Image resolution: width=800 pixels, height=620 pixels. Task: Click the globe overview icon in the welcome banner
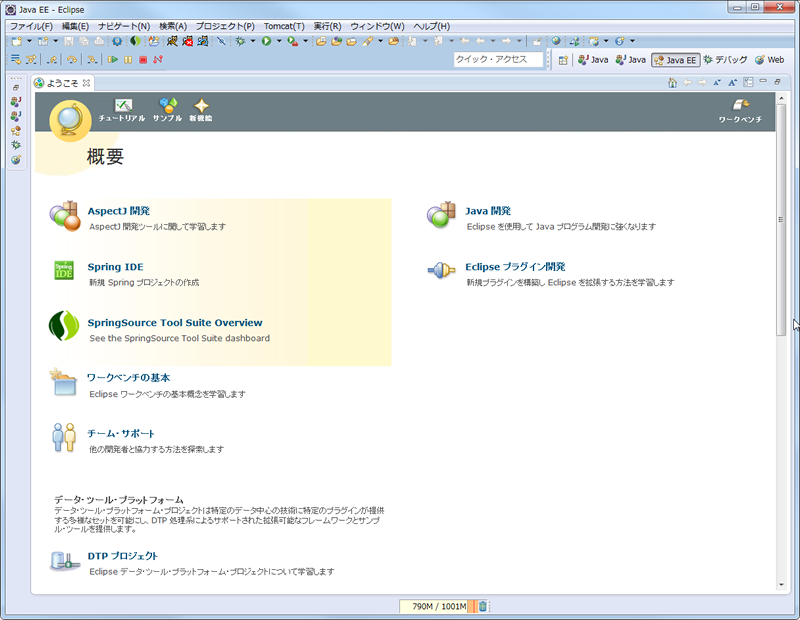70,121
